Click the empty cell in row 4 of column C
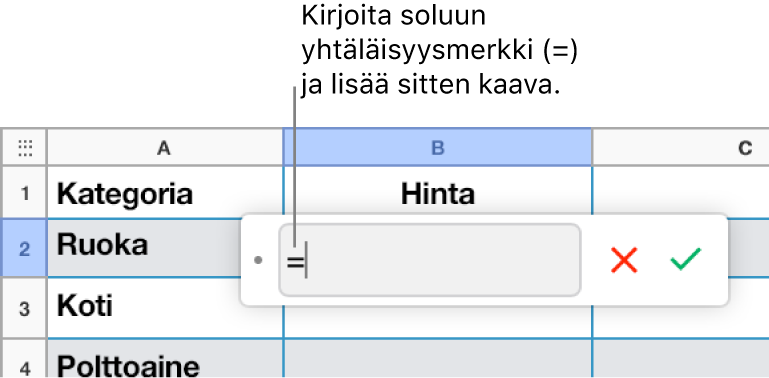The image size is (769, 378). (x=681, y=358)
